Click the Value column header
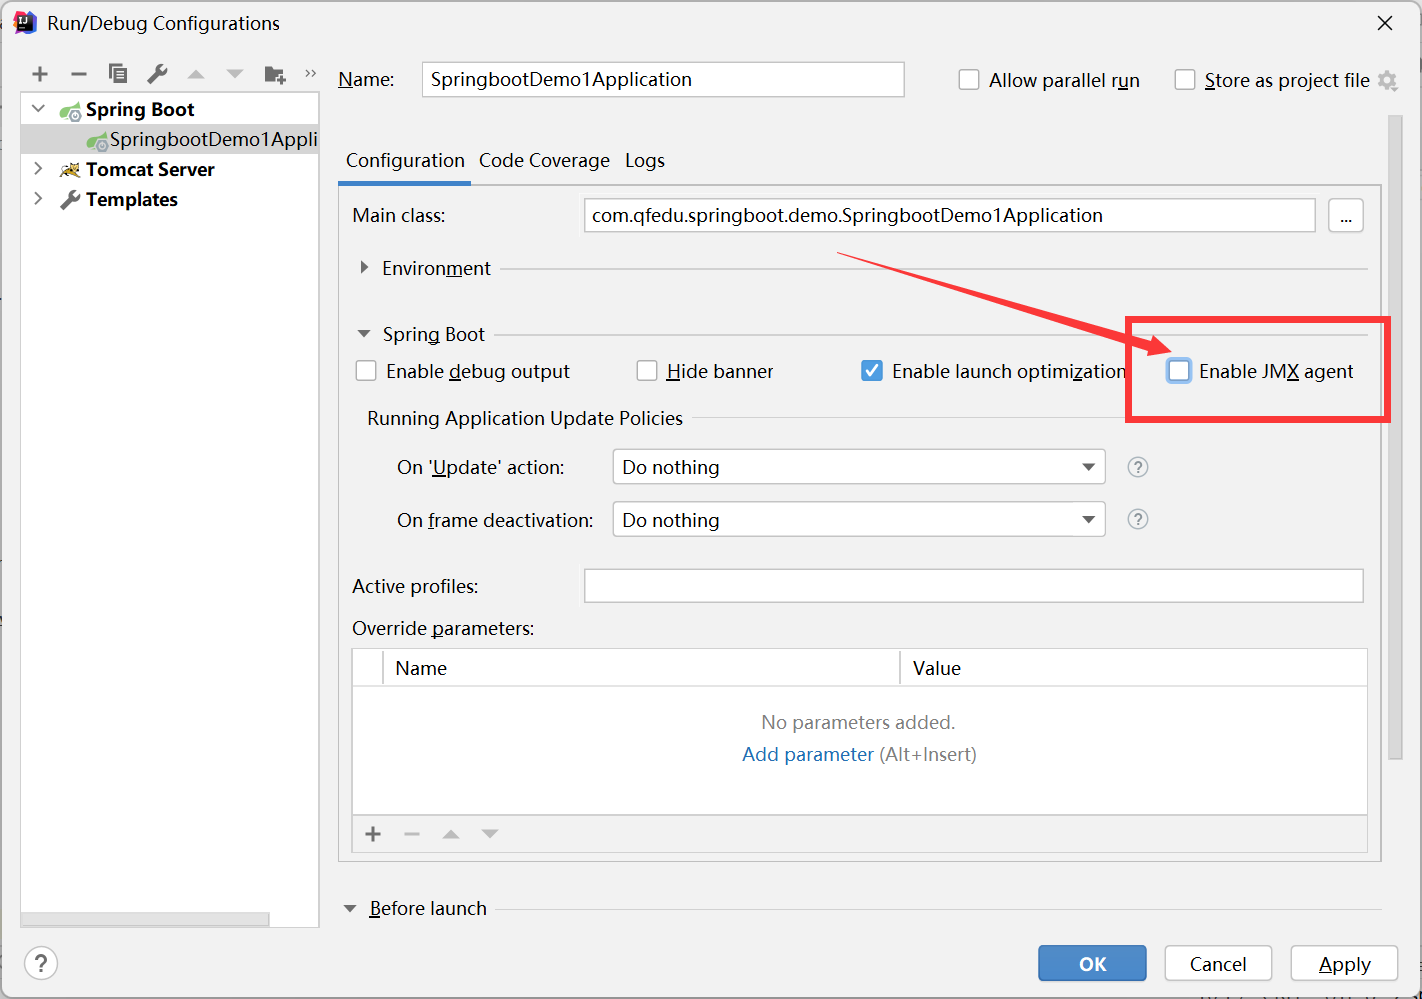Screen dimensions: 1422x999 point(1134,668)
